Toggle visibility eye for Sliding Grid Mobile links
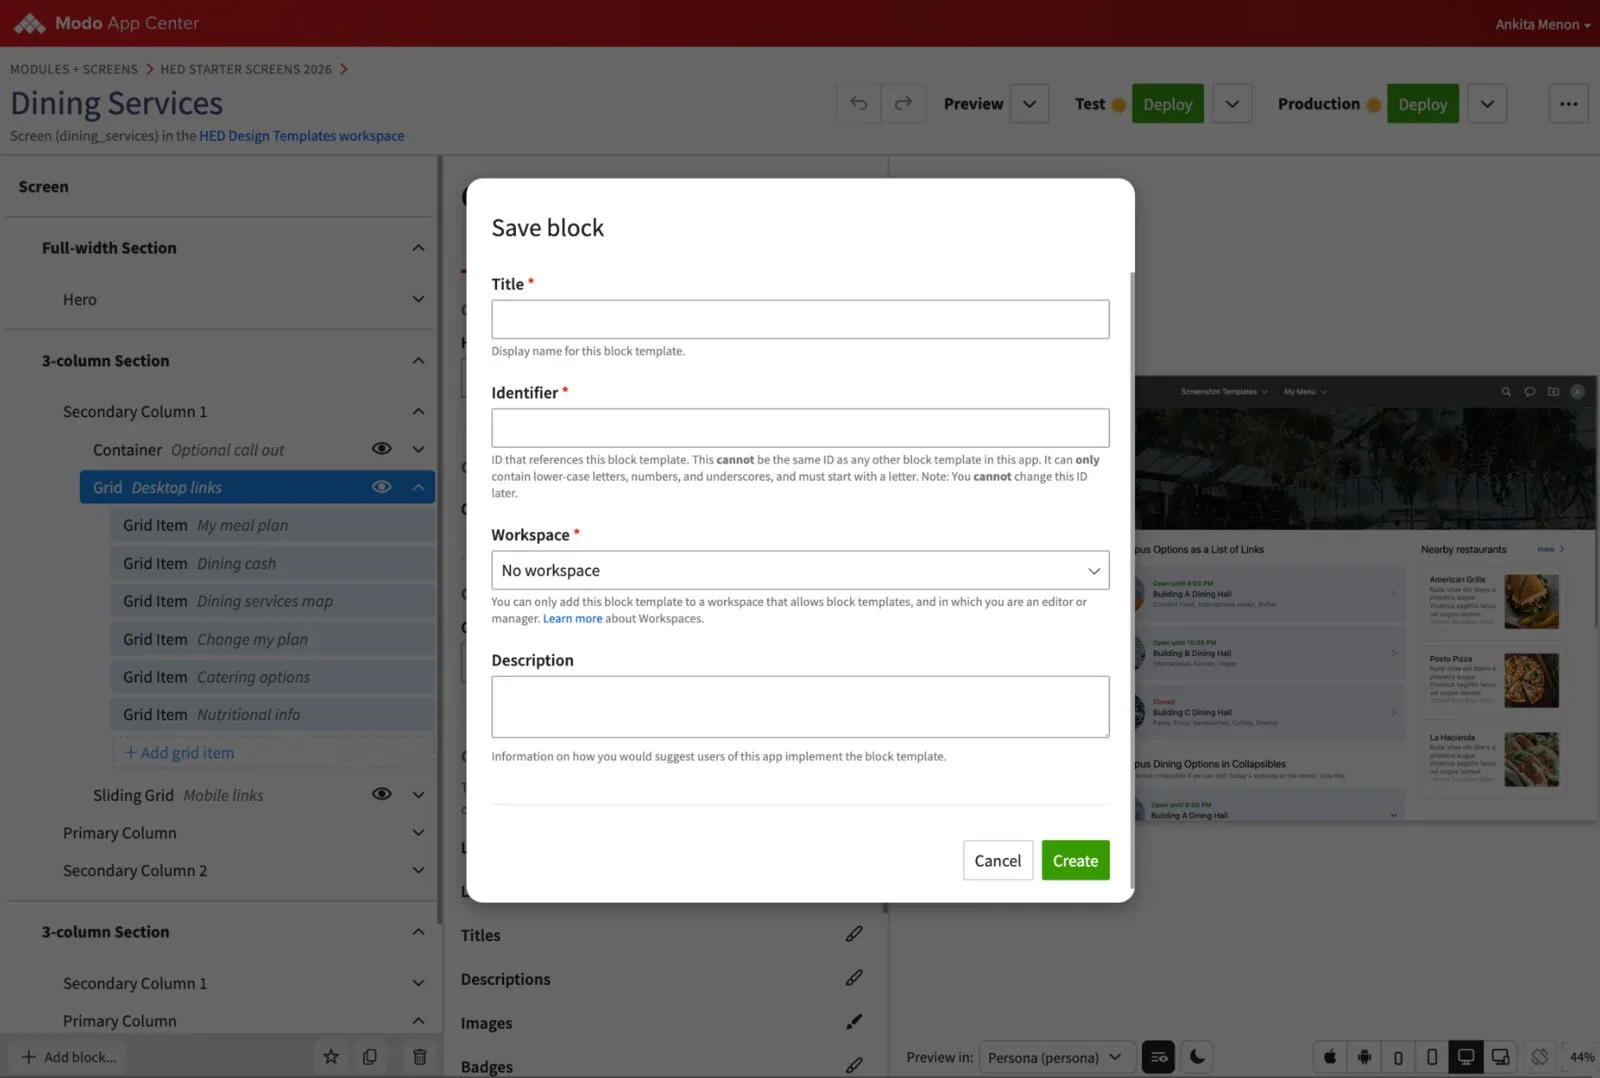 382,794
